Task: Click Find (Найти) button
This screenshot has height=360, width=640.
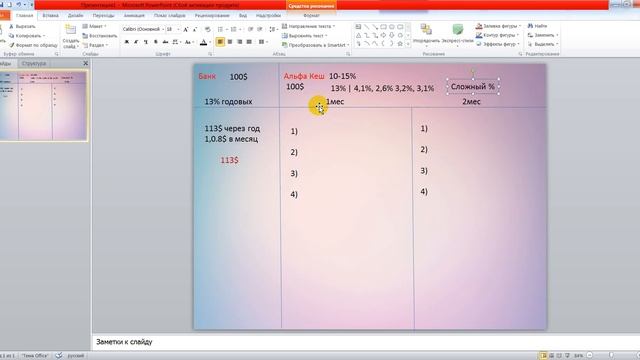Action: (537, 26)
